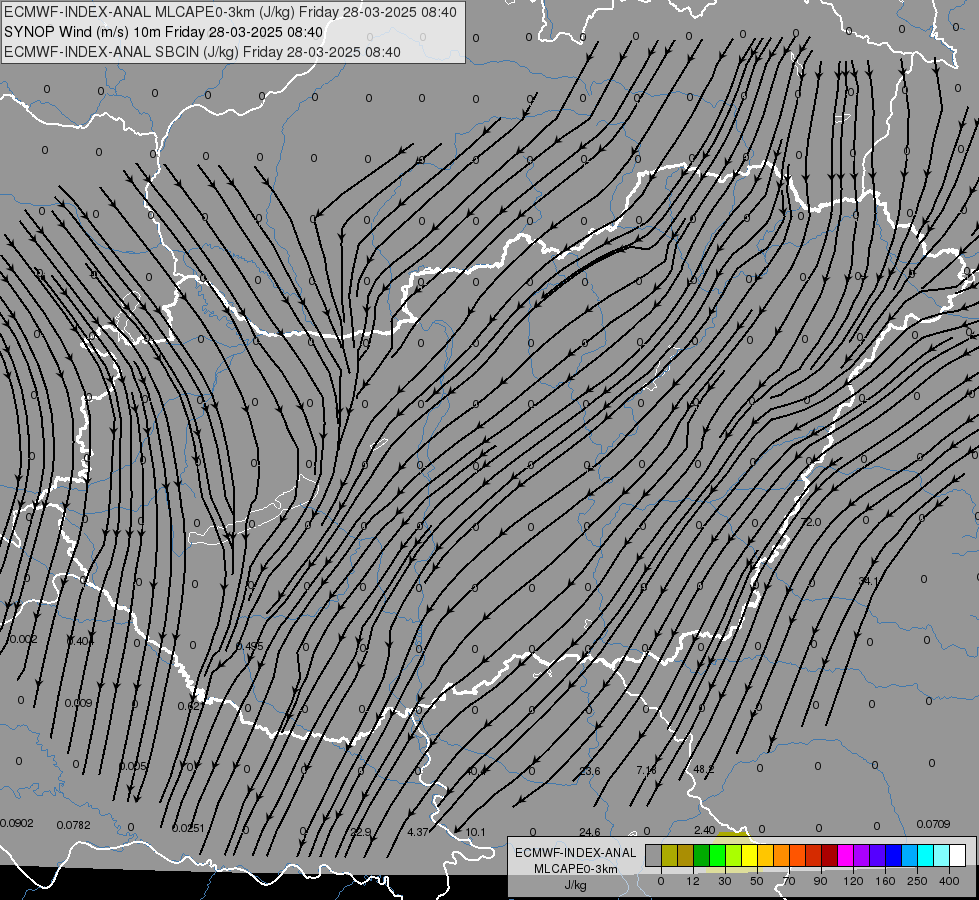979x900 pixels.
Task: Click the map value 72.0
Action: 811,522
